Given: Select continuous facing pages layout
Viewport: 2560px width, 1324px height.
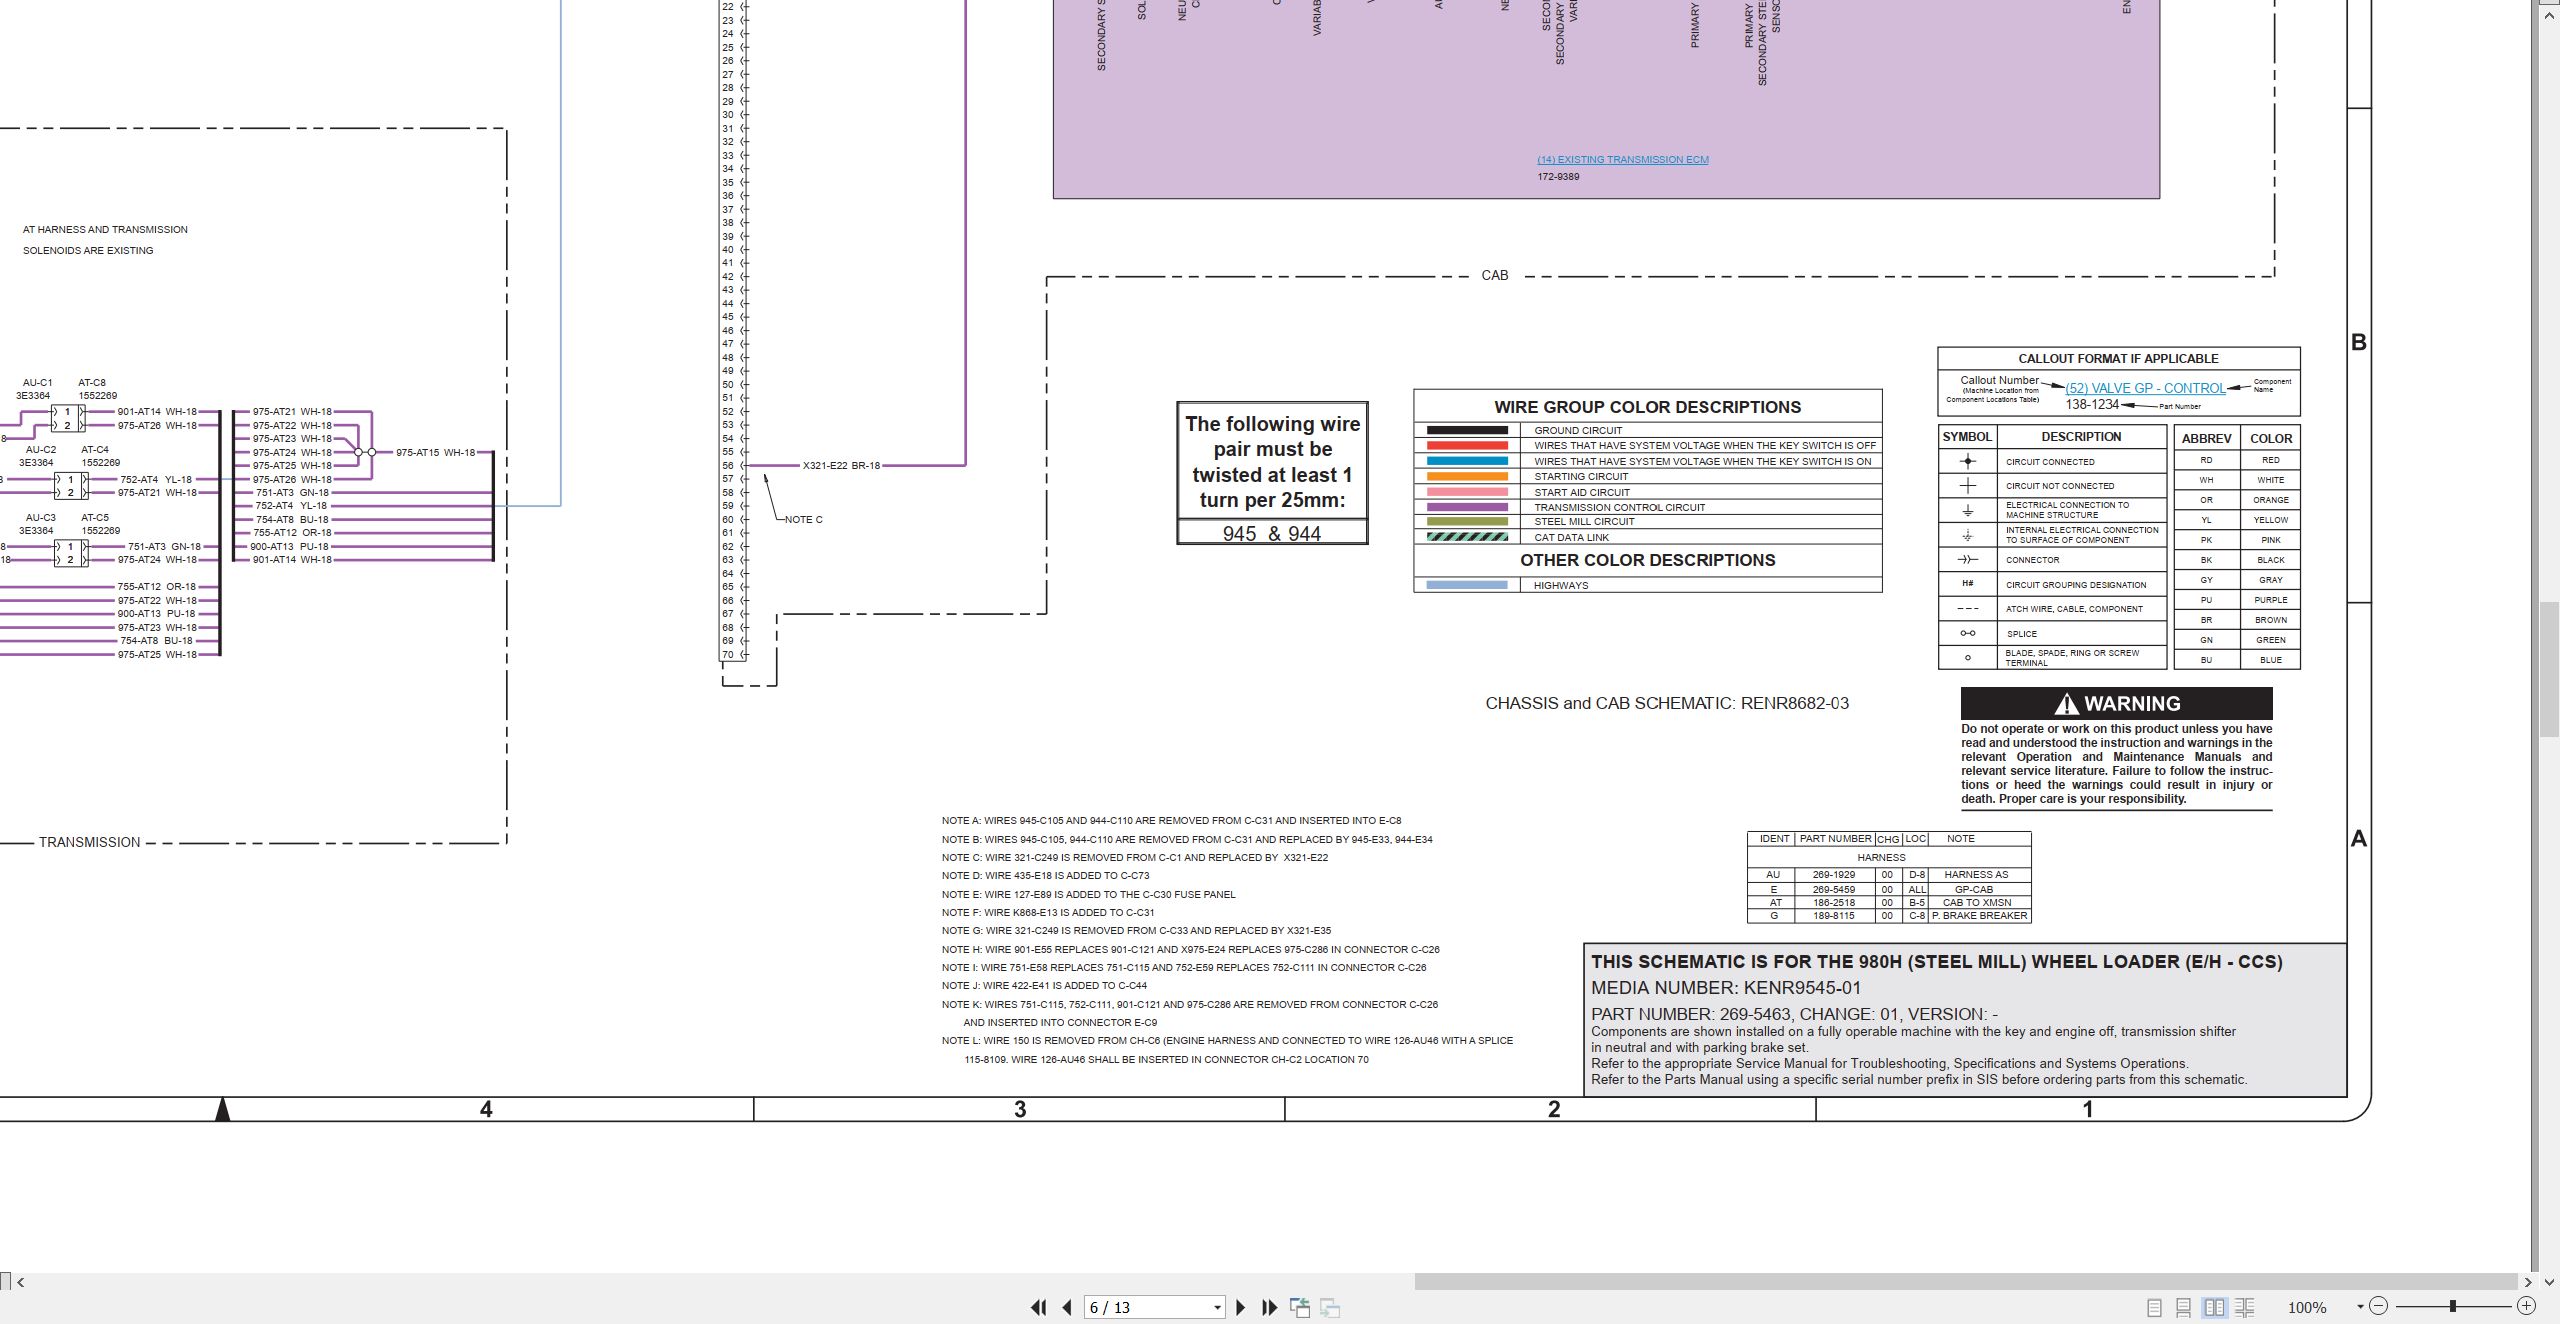Looking at the screenshot, I should (2245, 1307).
